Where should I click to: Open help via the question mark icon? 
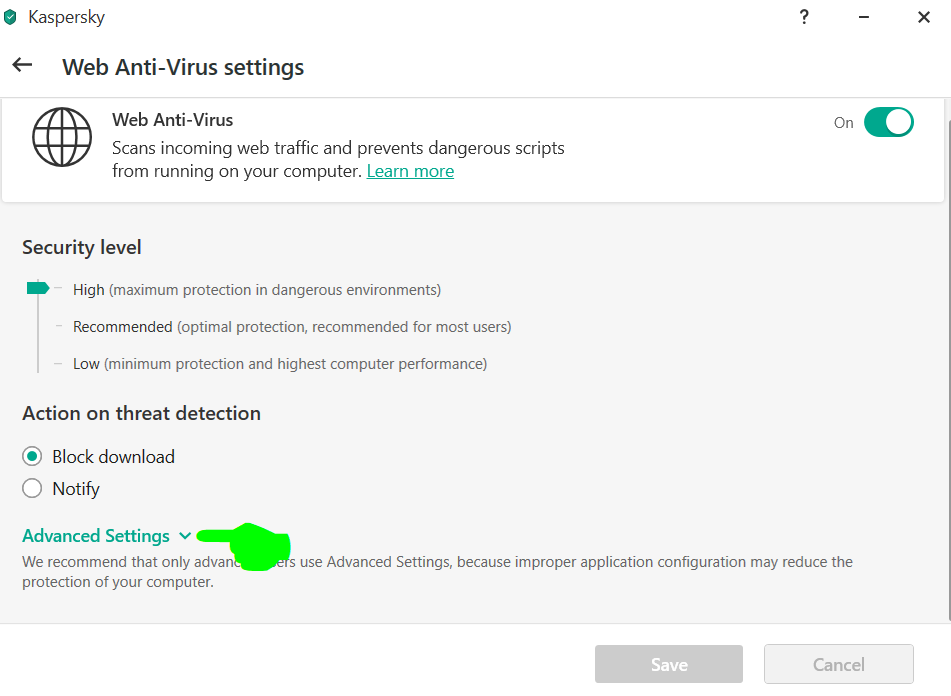pyautogui.click(x=804, y=16)
